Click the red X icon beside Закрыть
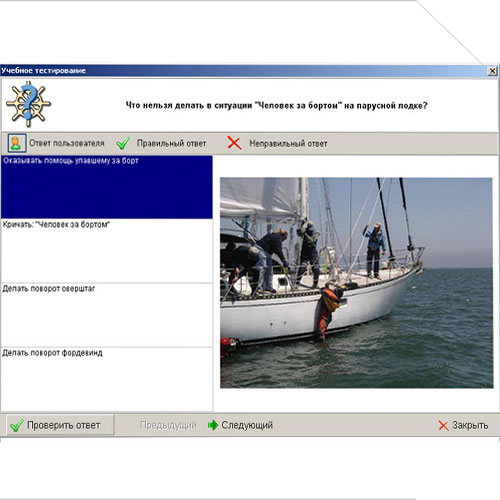This screenshot has height=500, width=500. (443, 425)
